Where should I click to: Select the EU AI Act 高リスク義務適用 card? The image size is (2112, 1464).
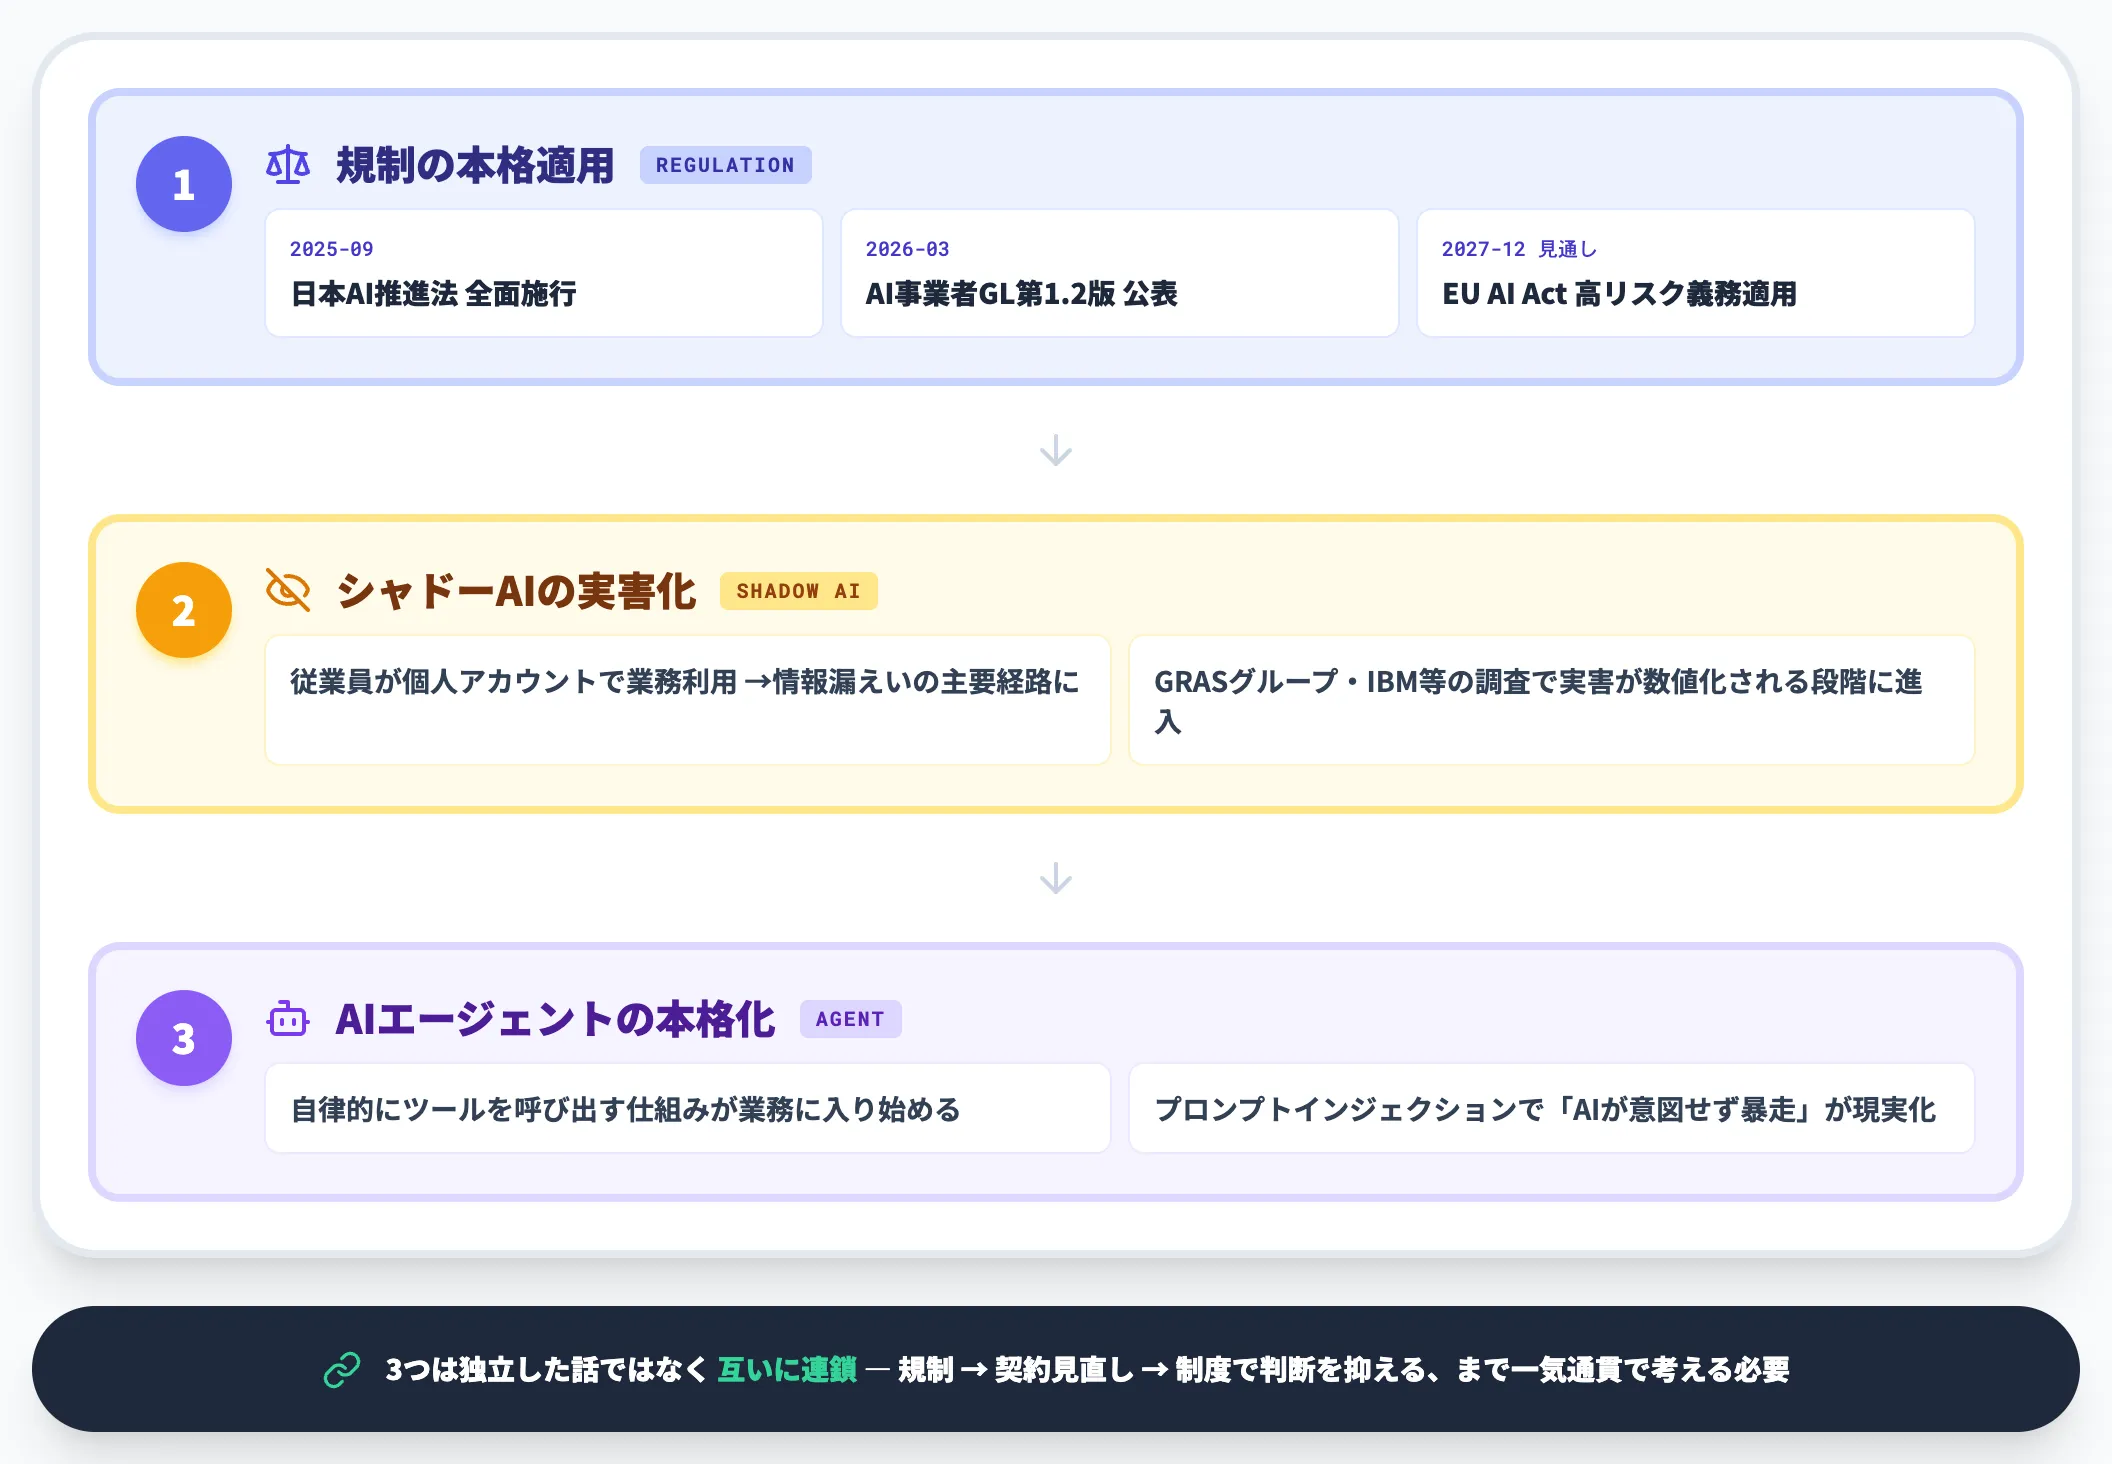[1696, 273]
